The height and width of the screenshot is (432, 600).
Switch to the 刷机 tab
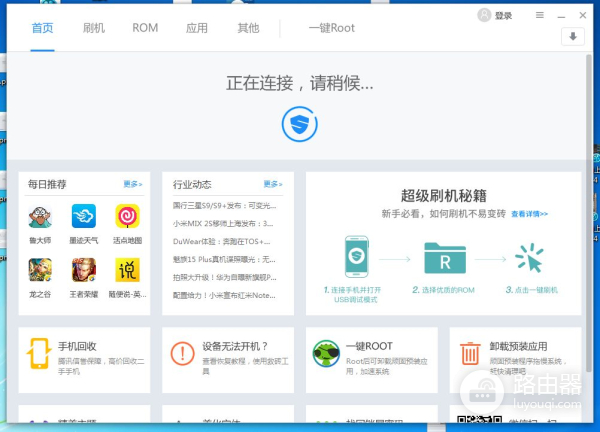click(94, 28)
